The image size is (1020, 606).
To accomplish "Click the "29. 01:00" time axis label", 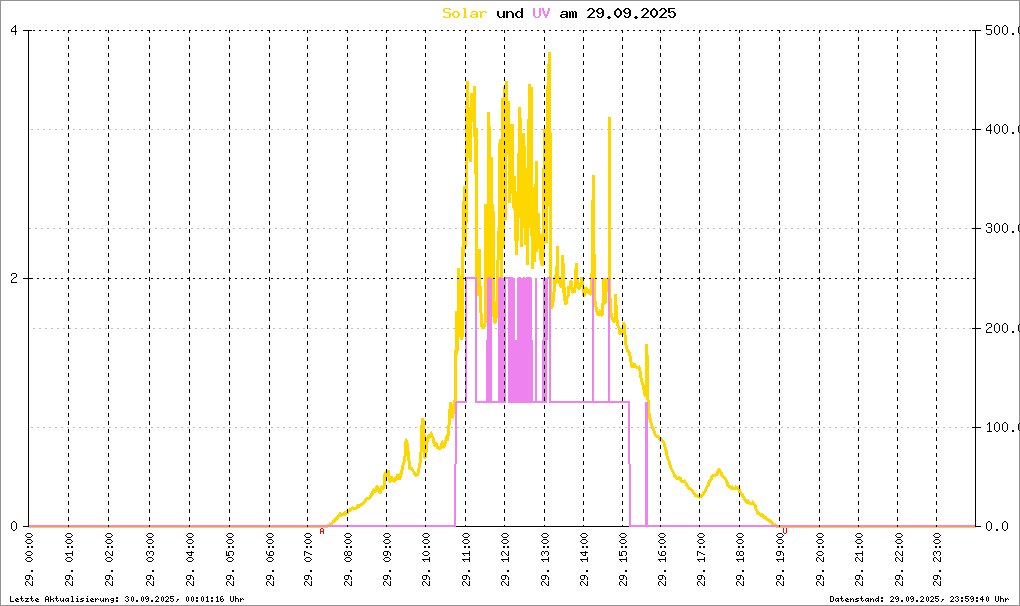I will click(x=69, y=560).
